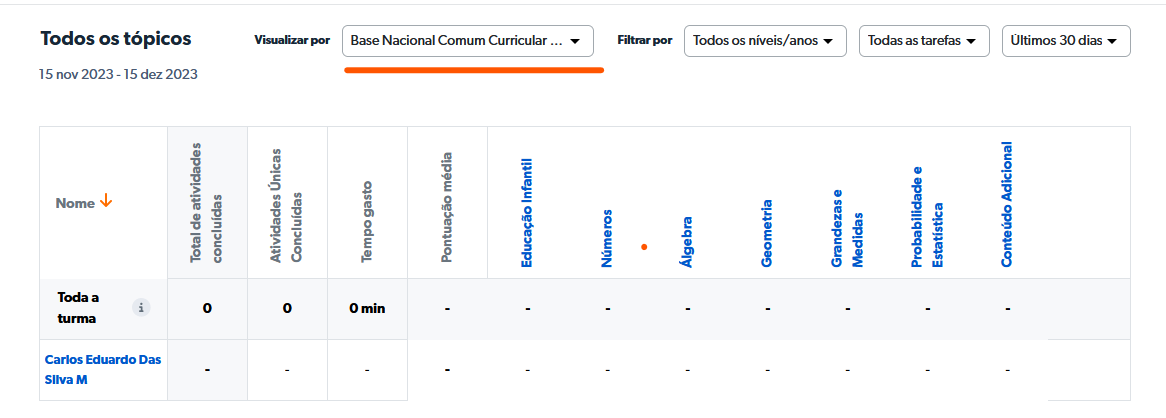Click the Geometria column heading
The width and height of the screenshot is (1166, 418).
pyautogui.click(x=767, y=232)
